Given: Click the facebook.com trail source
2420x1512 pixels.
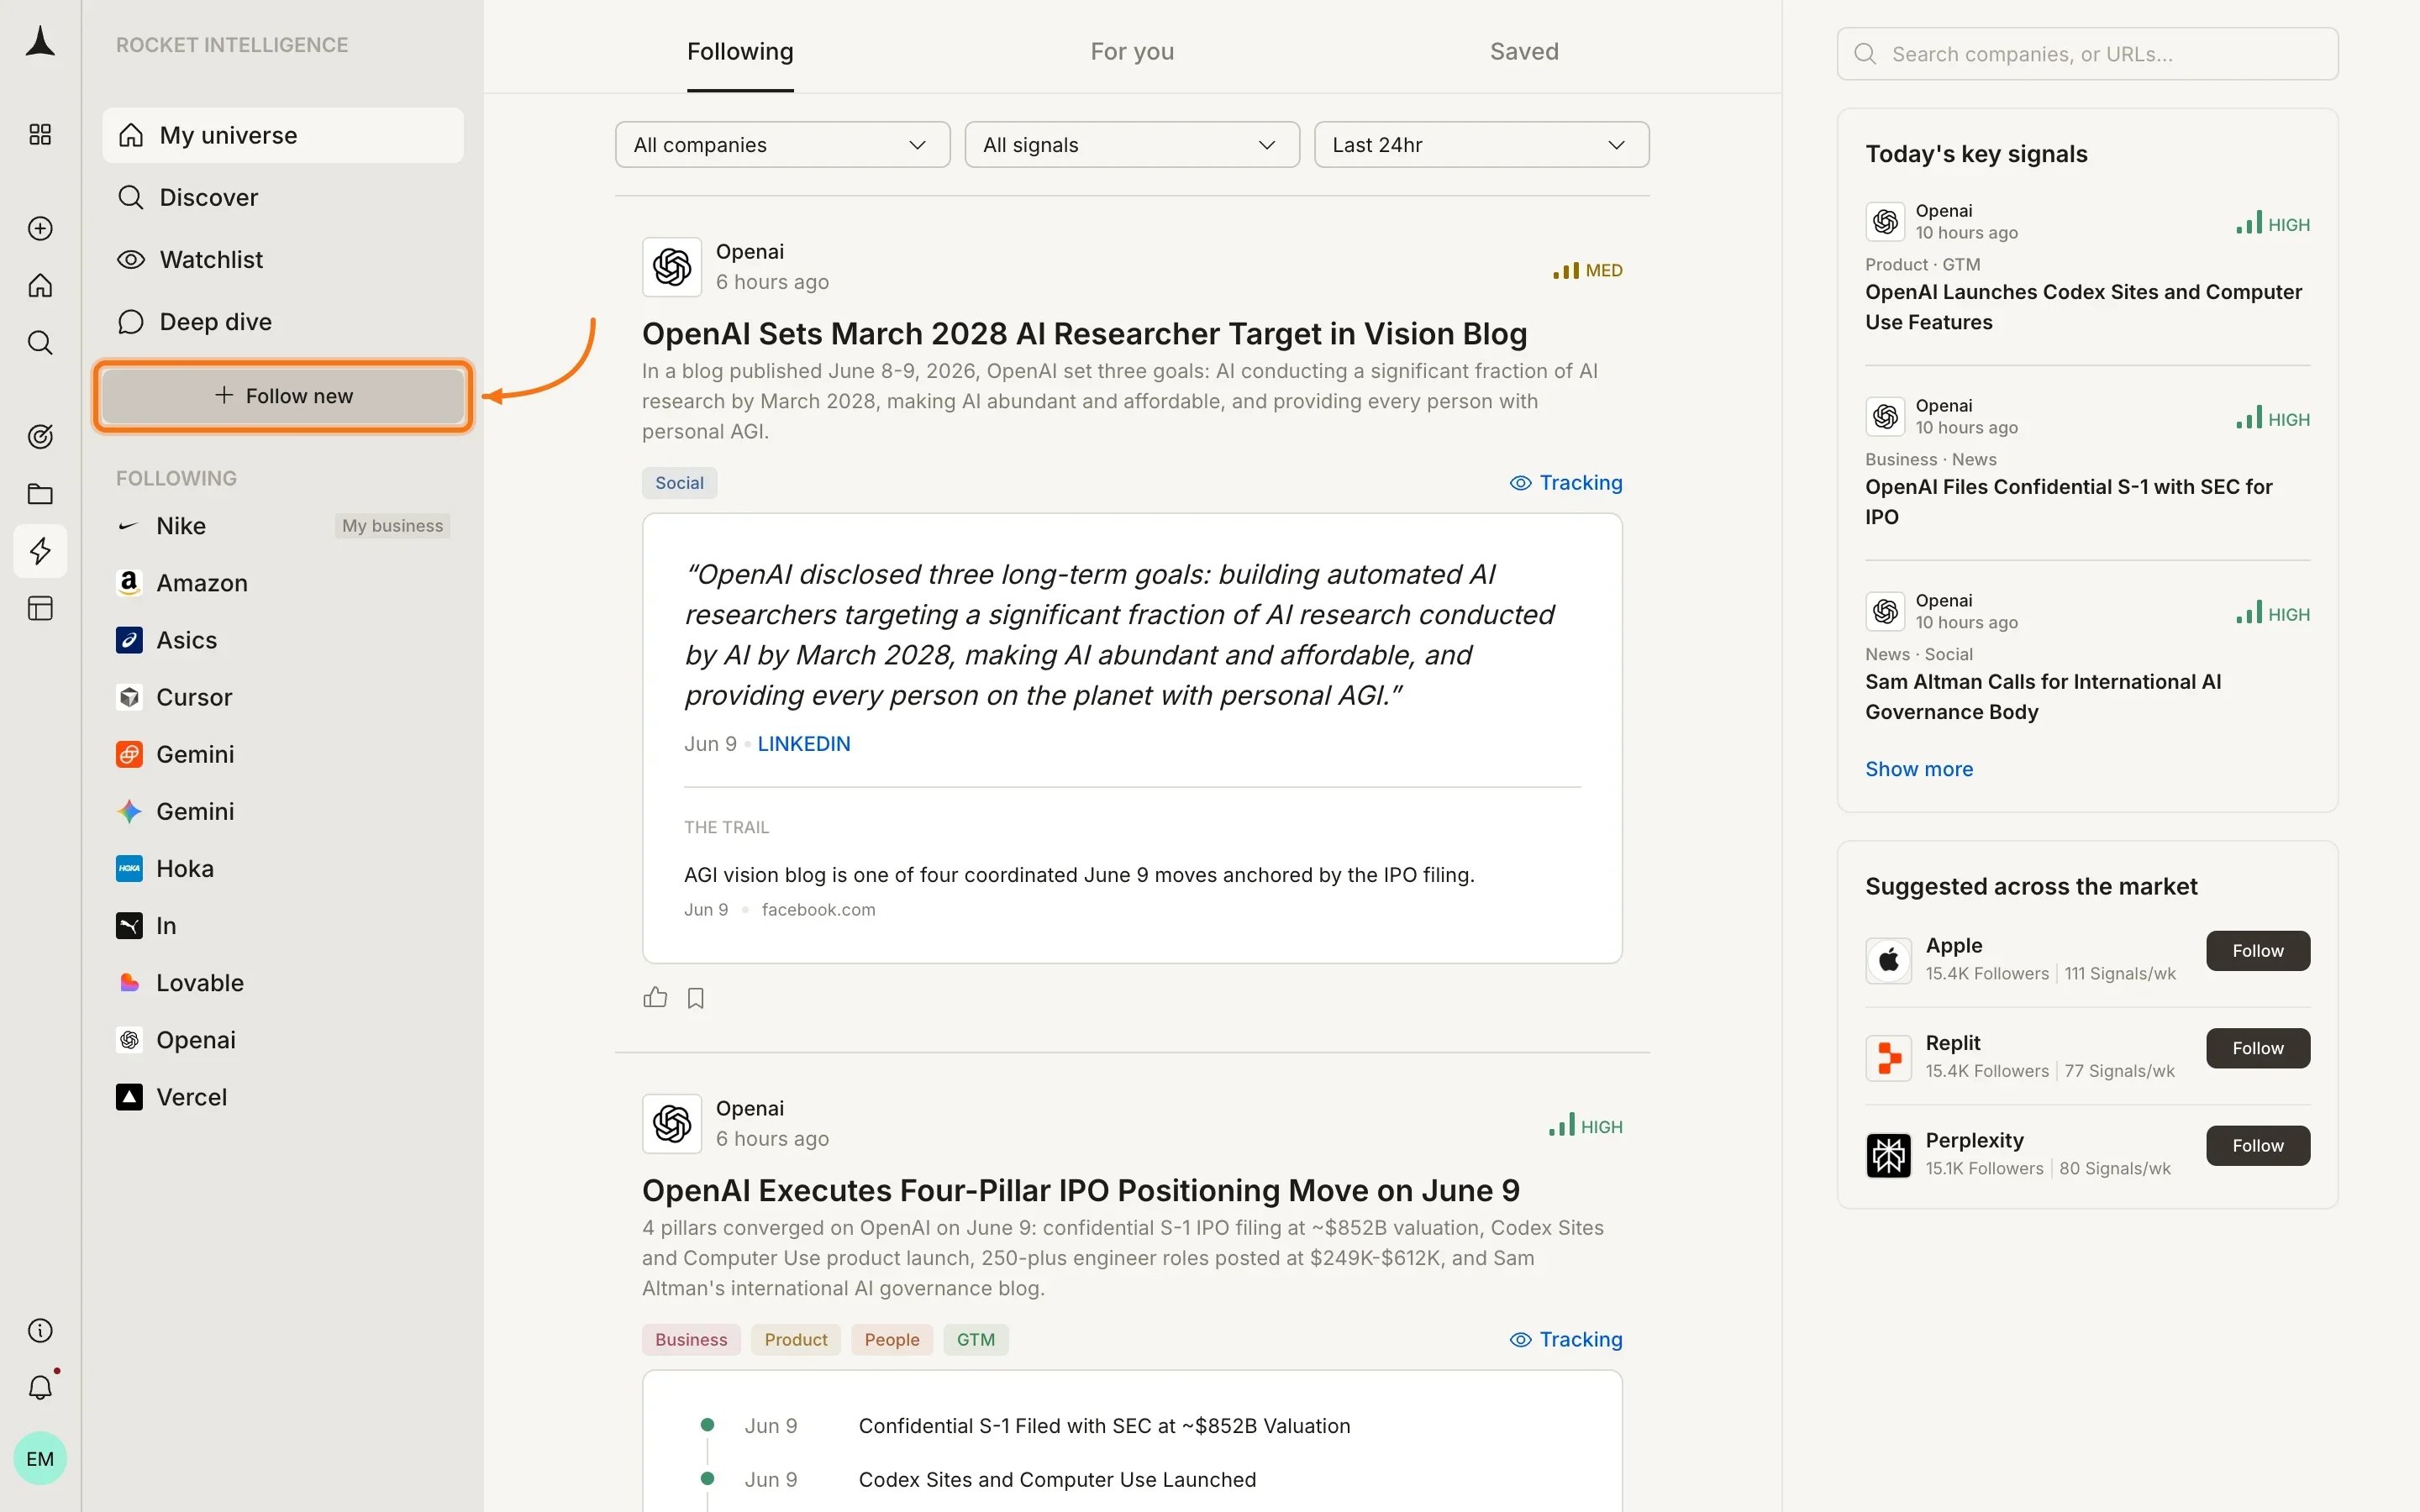Looking at the screenshot, I should pyautogui.click(x=818, y=910).
